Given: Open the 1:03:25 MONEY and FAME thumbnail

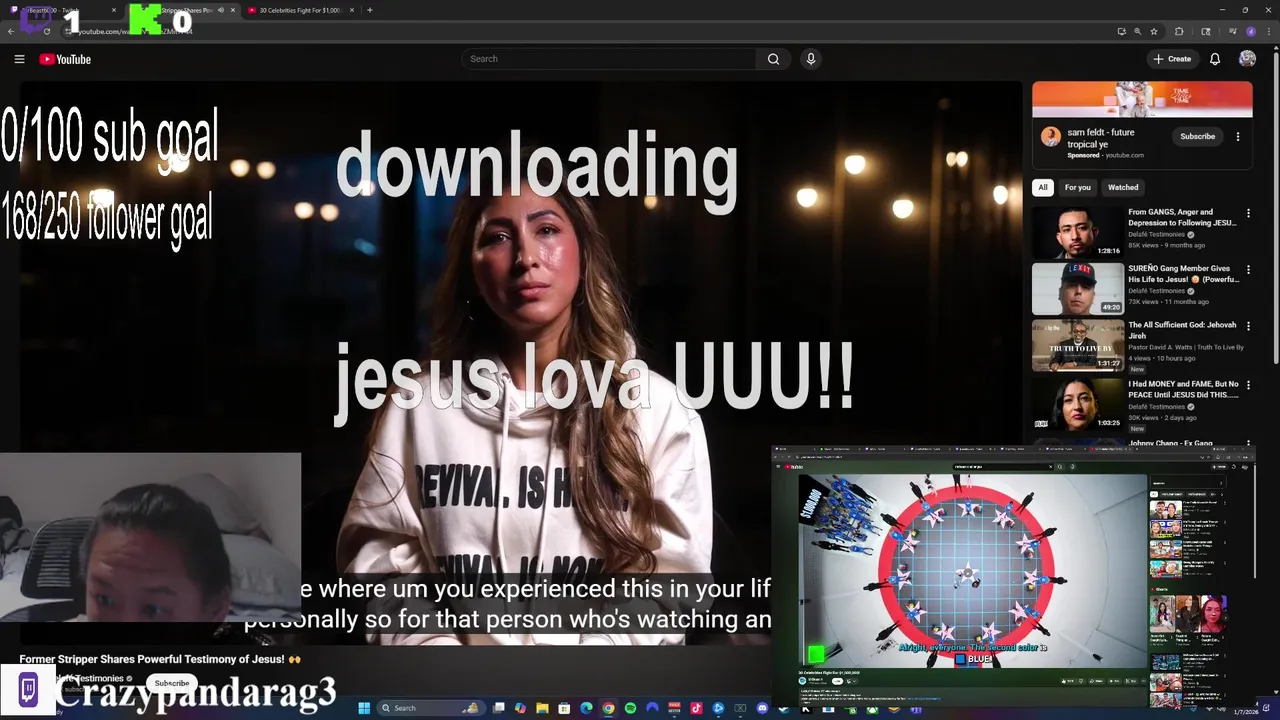Looking at the screenshot, I should coord(1078,404).
